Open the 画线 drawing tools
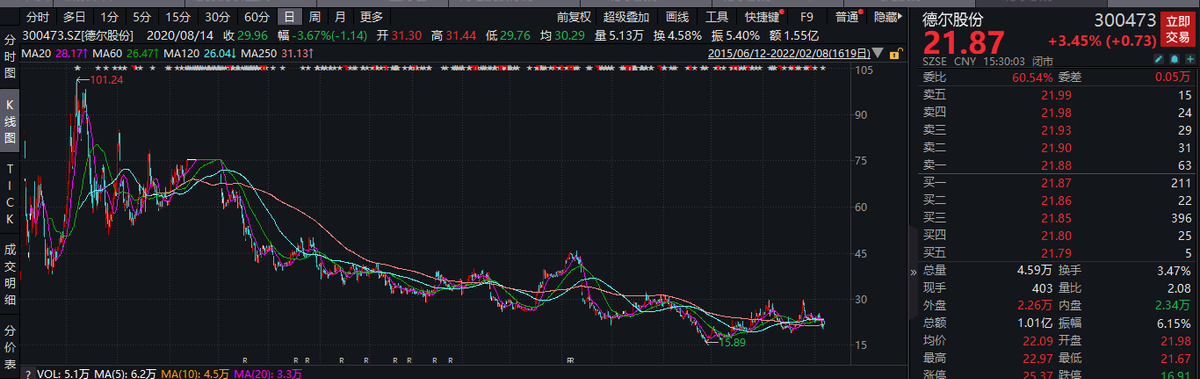This screenshot has height=379, width=1200. [677, 16]
